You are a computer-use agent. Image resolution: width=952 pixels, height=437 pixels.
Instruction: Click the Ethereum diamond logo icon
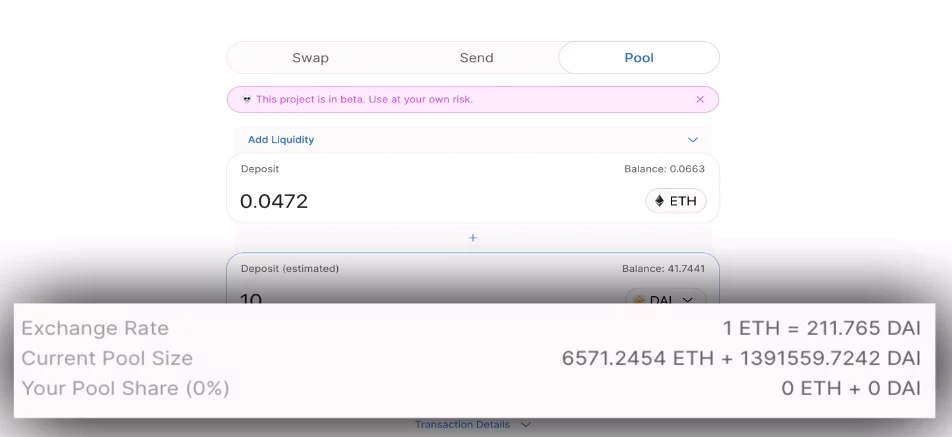tap(659, 201)
